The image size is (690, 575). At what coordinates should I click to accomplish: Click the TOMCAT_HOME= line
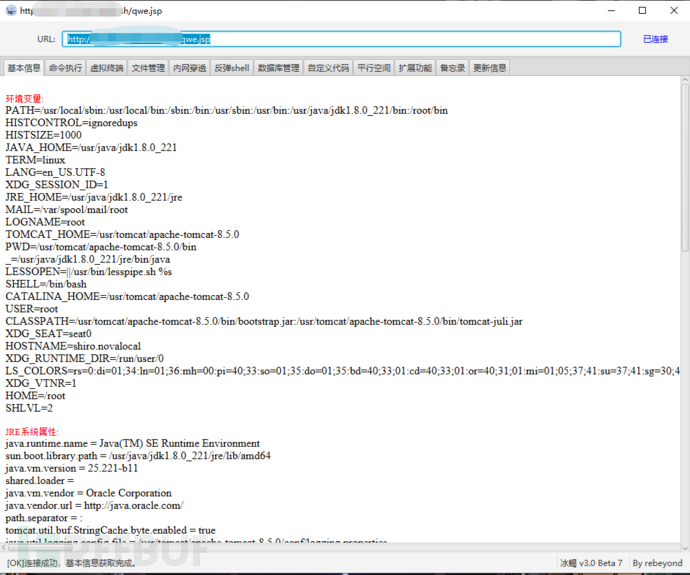point(122,234)
